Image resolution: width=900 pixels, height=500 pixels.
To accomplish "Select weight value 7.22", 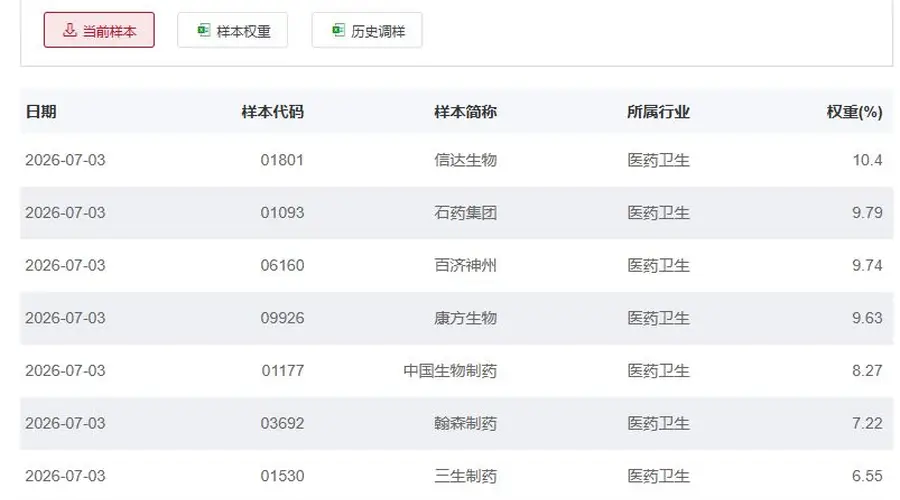I will pyautogui.click(x=867, y=423).
